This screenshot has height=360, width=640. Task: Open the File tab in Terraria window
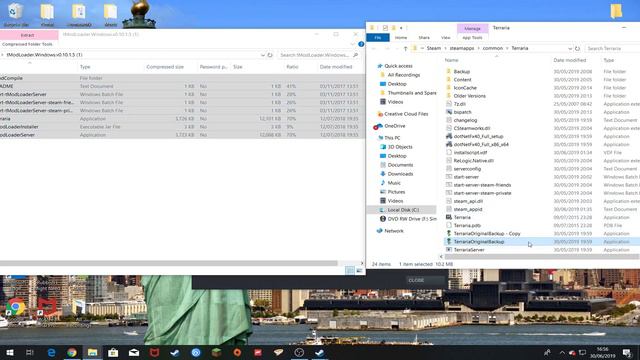pos(378,38)
